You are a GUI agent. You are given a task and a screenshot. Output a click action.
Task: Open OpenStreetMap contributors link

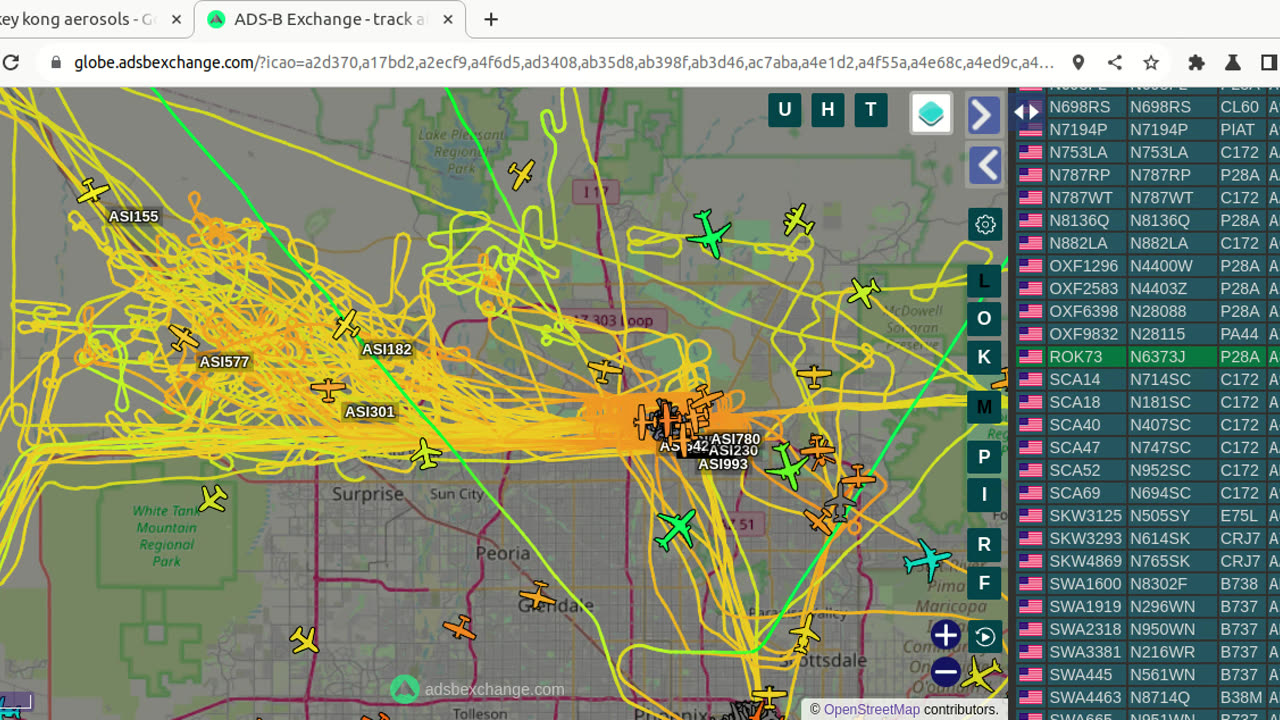click(x=871, y=709)
